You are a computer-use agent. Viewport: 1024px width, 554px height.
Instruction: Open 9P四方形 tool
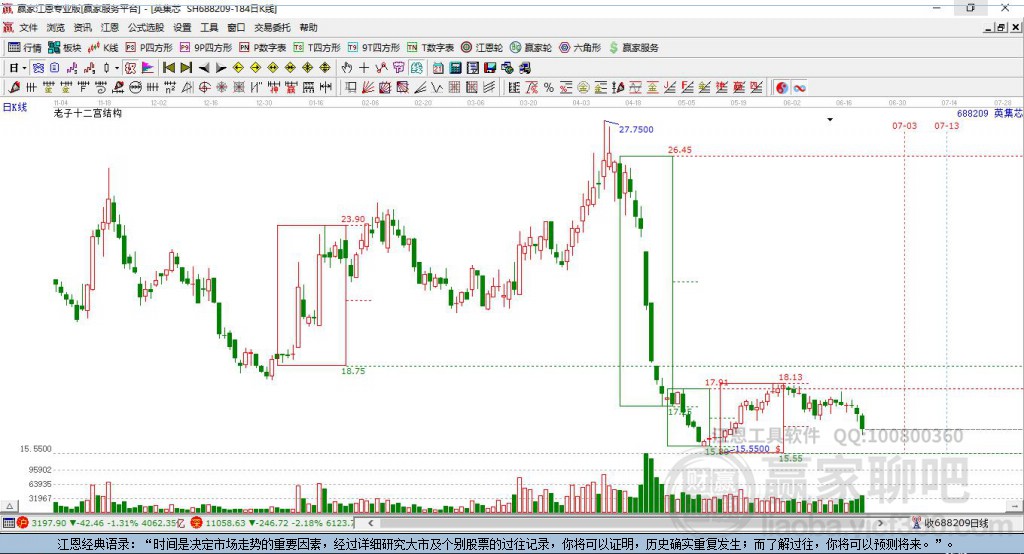tap(206, 48)
